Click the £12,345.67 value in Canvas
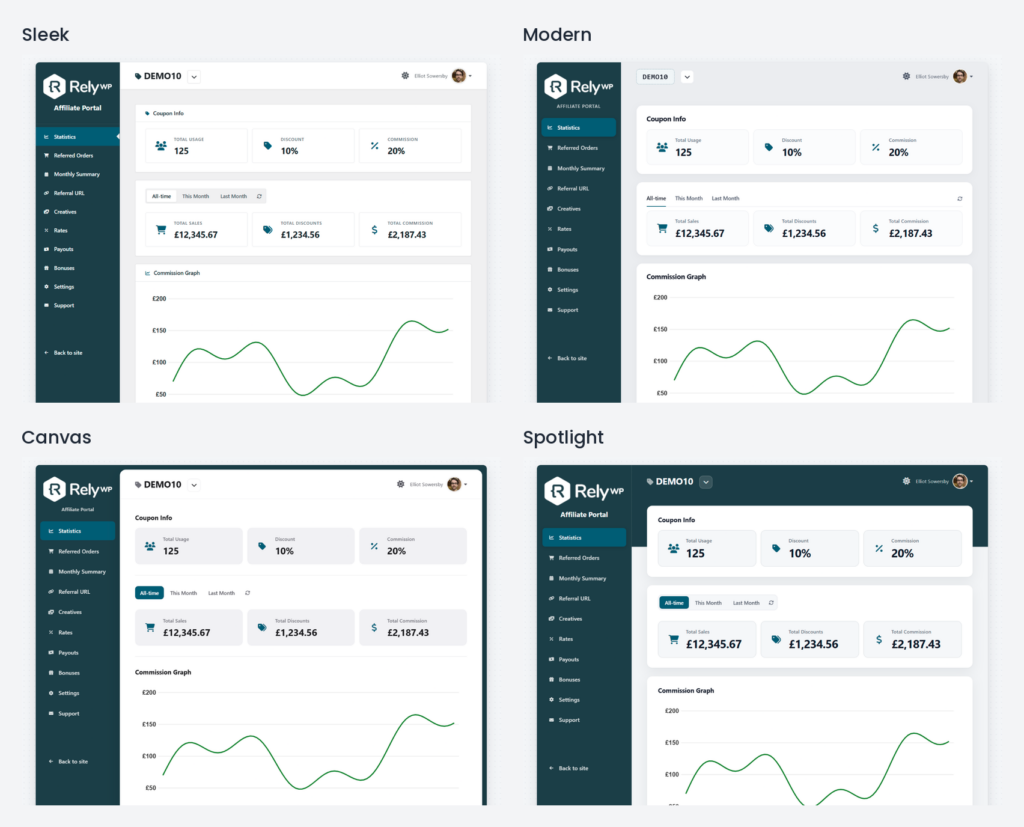This screenshot has height=827, width=1024. pyautogui.click(x=187, y=633)
